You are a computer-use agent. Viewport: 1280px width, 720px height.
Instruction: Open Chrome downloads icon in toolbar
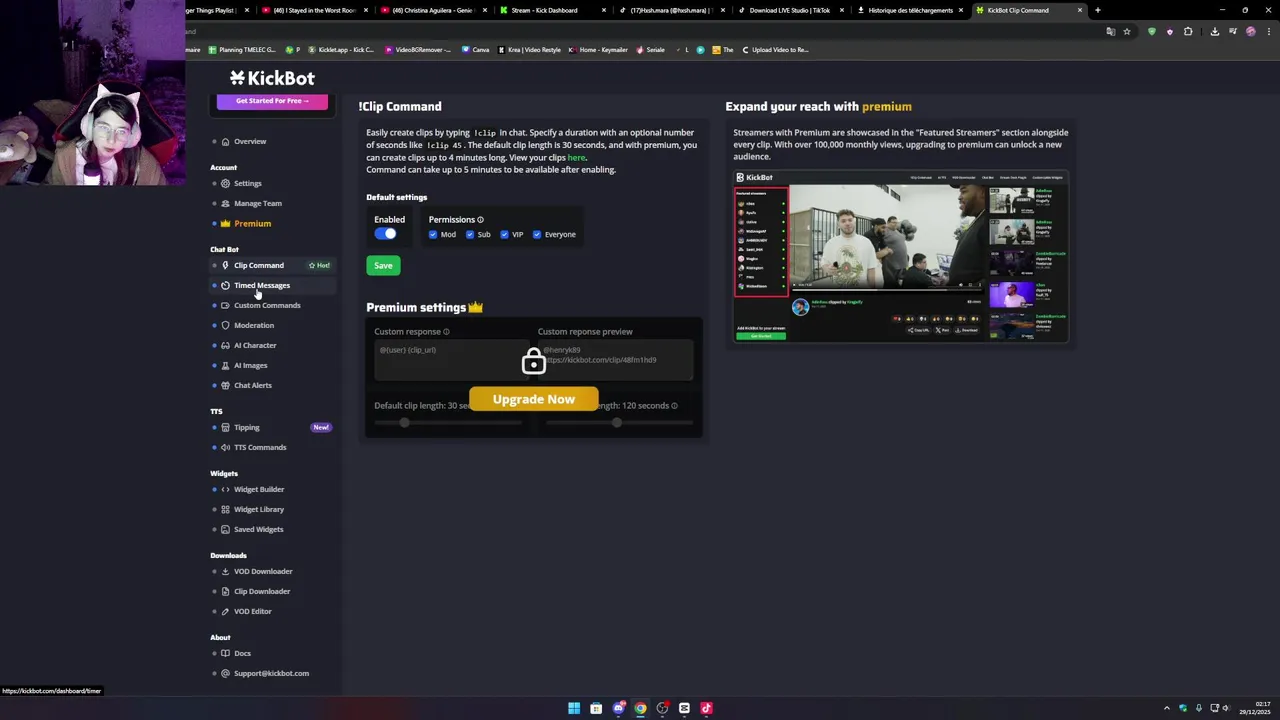pos(1215,31)
